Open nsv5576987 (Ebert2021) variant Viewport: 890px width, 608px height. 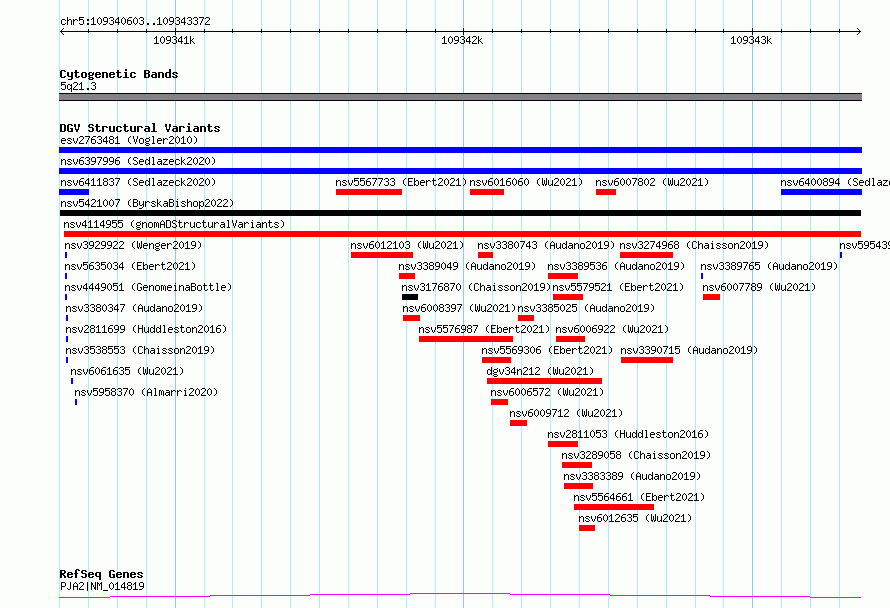(x=484, y=329)
